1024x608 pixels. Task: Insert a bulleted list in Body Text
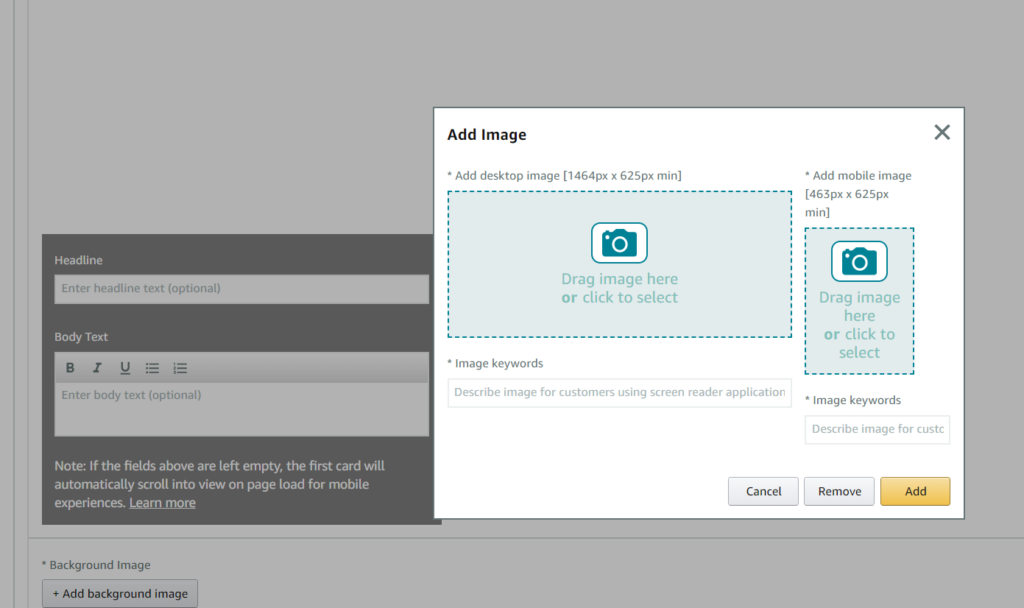click(x=152, y=368)
